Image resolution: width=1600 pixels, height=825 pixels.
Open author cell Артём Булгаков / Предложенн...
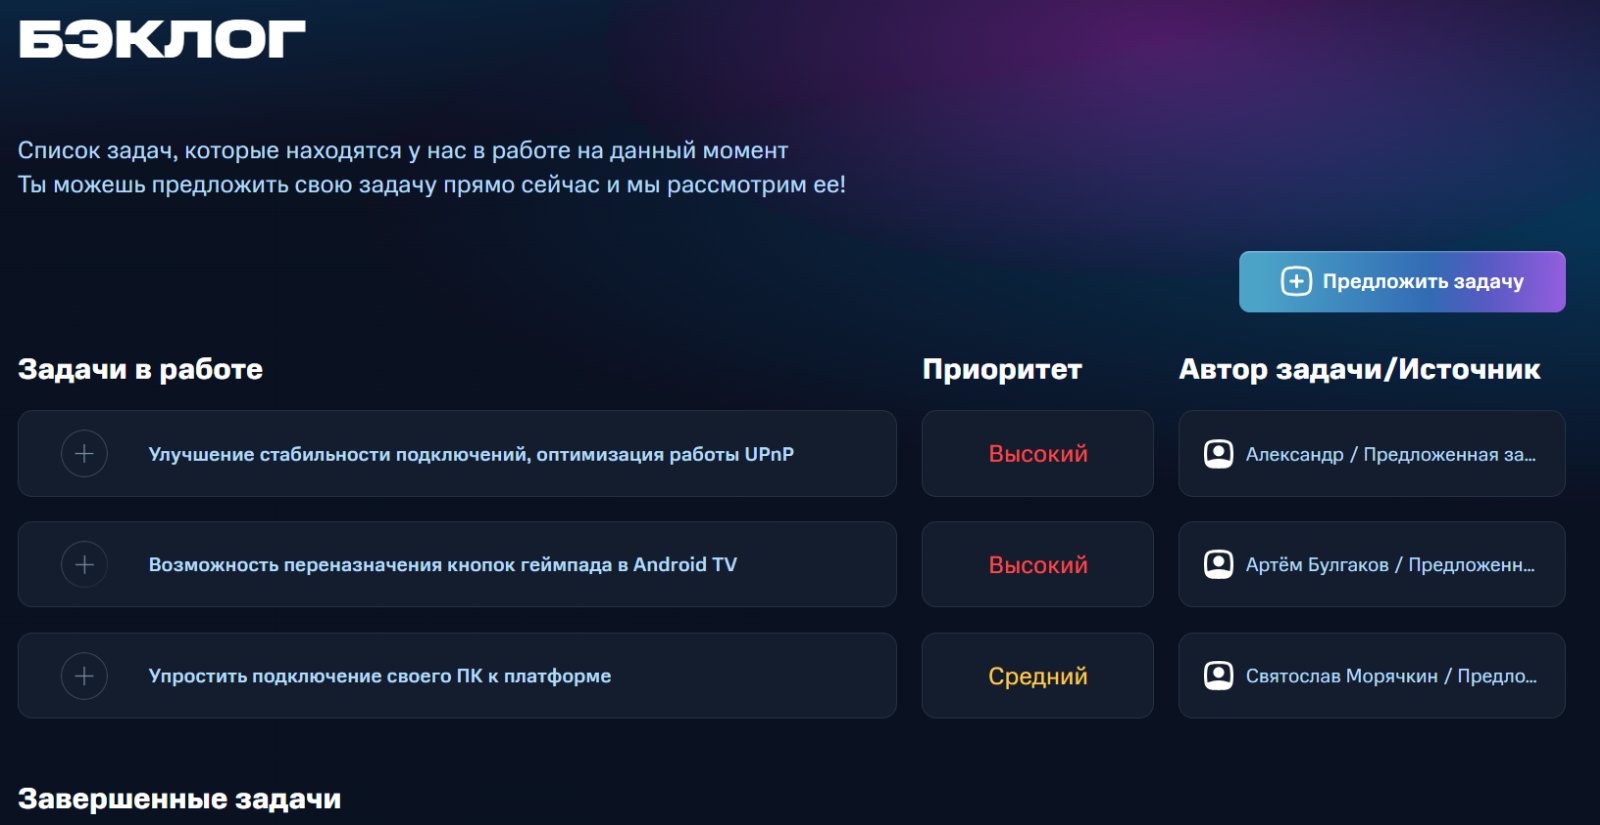(x=1372, y=565)
